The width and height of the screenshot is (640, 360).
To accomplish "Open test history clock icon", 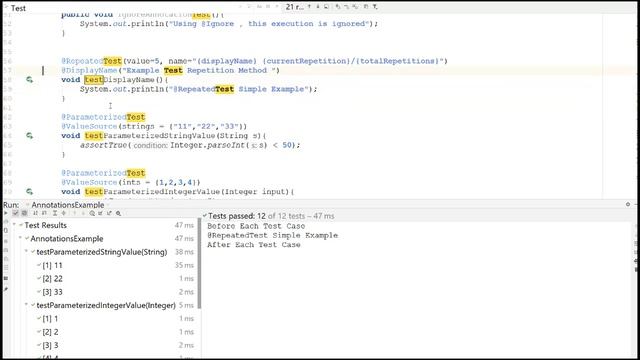I will [x=92, y=213].
